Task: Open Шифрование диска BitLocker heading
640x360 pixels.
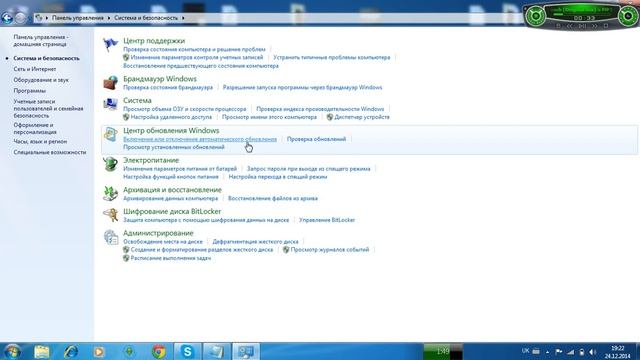Action: point(172,211)
